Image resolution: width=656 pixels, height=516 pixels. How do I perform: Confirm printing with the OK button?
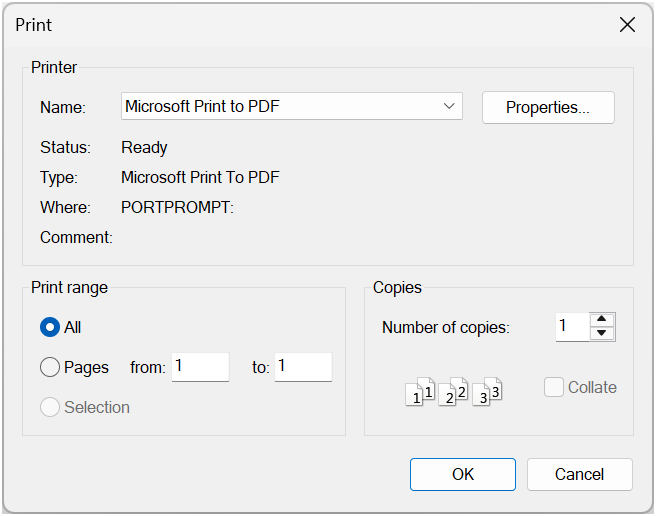click(x=462, y=474)
